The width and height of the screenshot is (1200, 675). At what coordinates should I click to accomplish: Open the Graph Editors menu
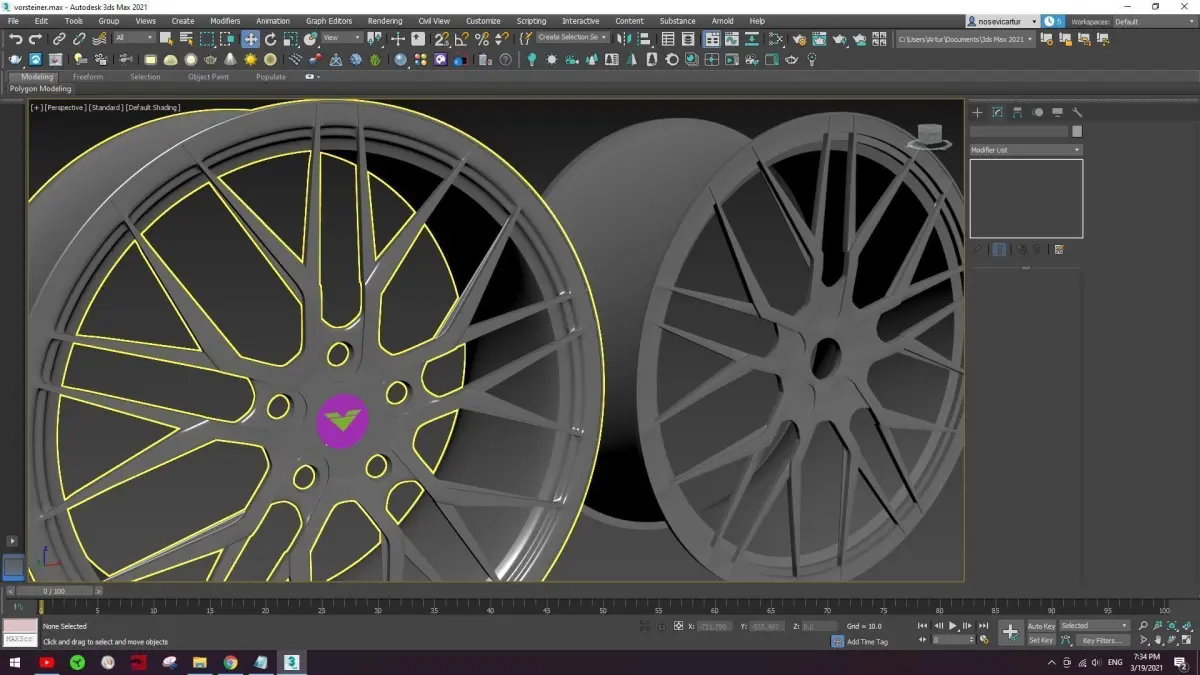329,21
